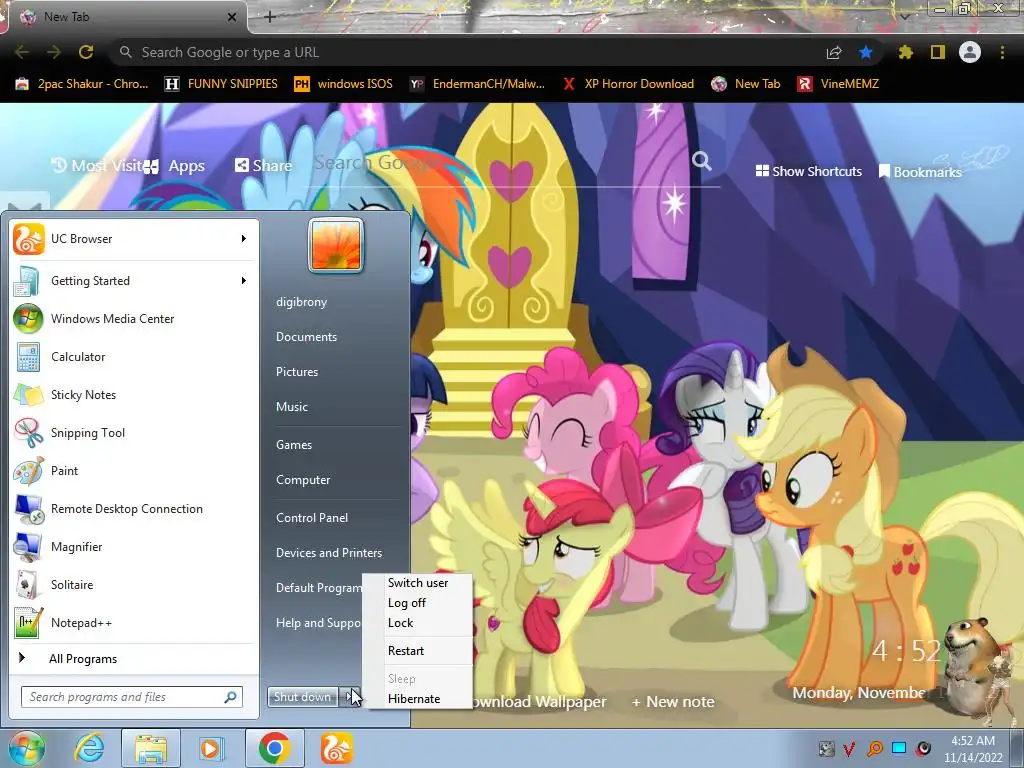Open Getting Started item
This screenshot has width=1024, height=768.
[134, 281]
